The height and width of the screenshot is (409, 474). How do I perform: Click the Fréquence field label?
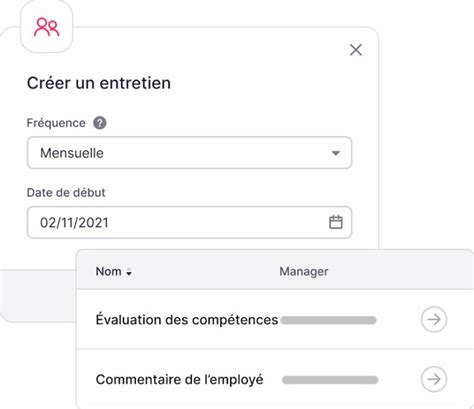56,123
